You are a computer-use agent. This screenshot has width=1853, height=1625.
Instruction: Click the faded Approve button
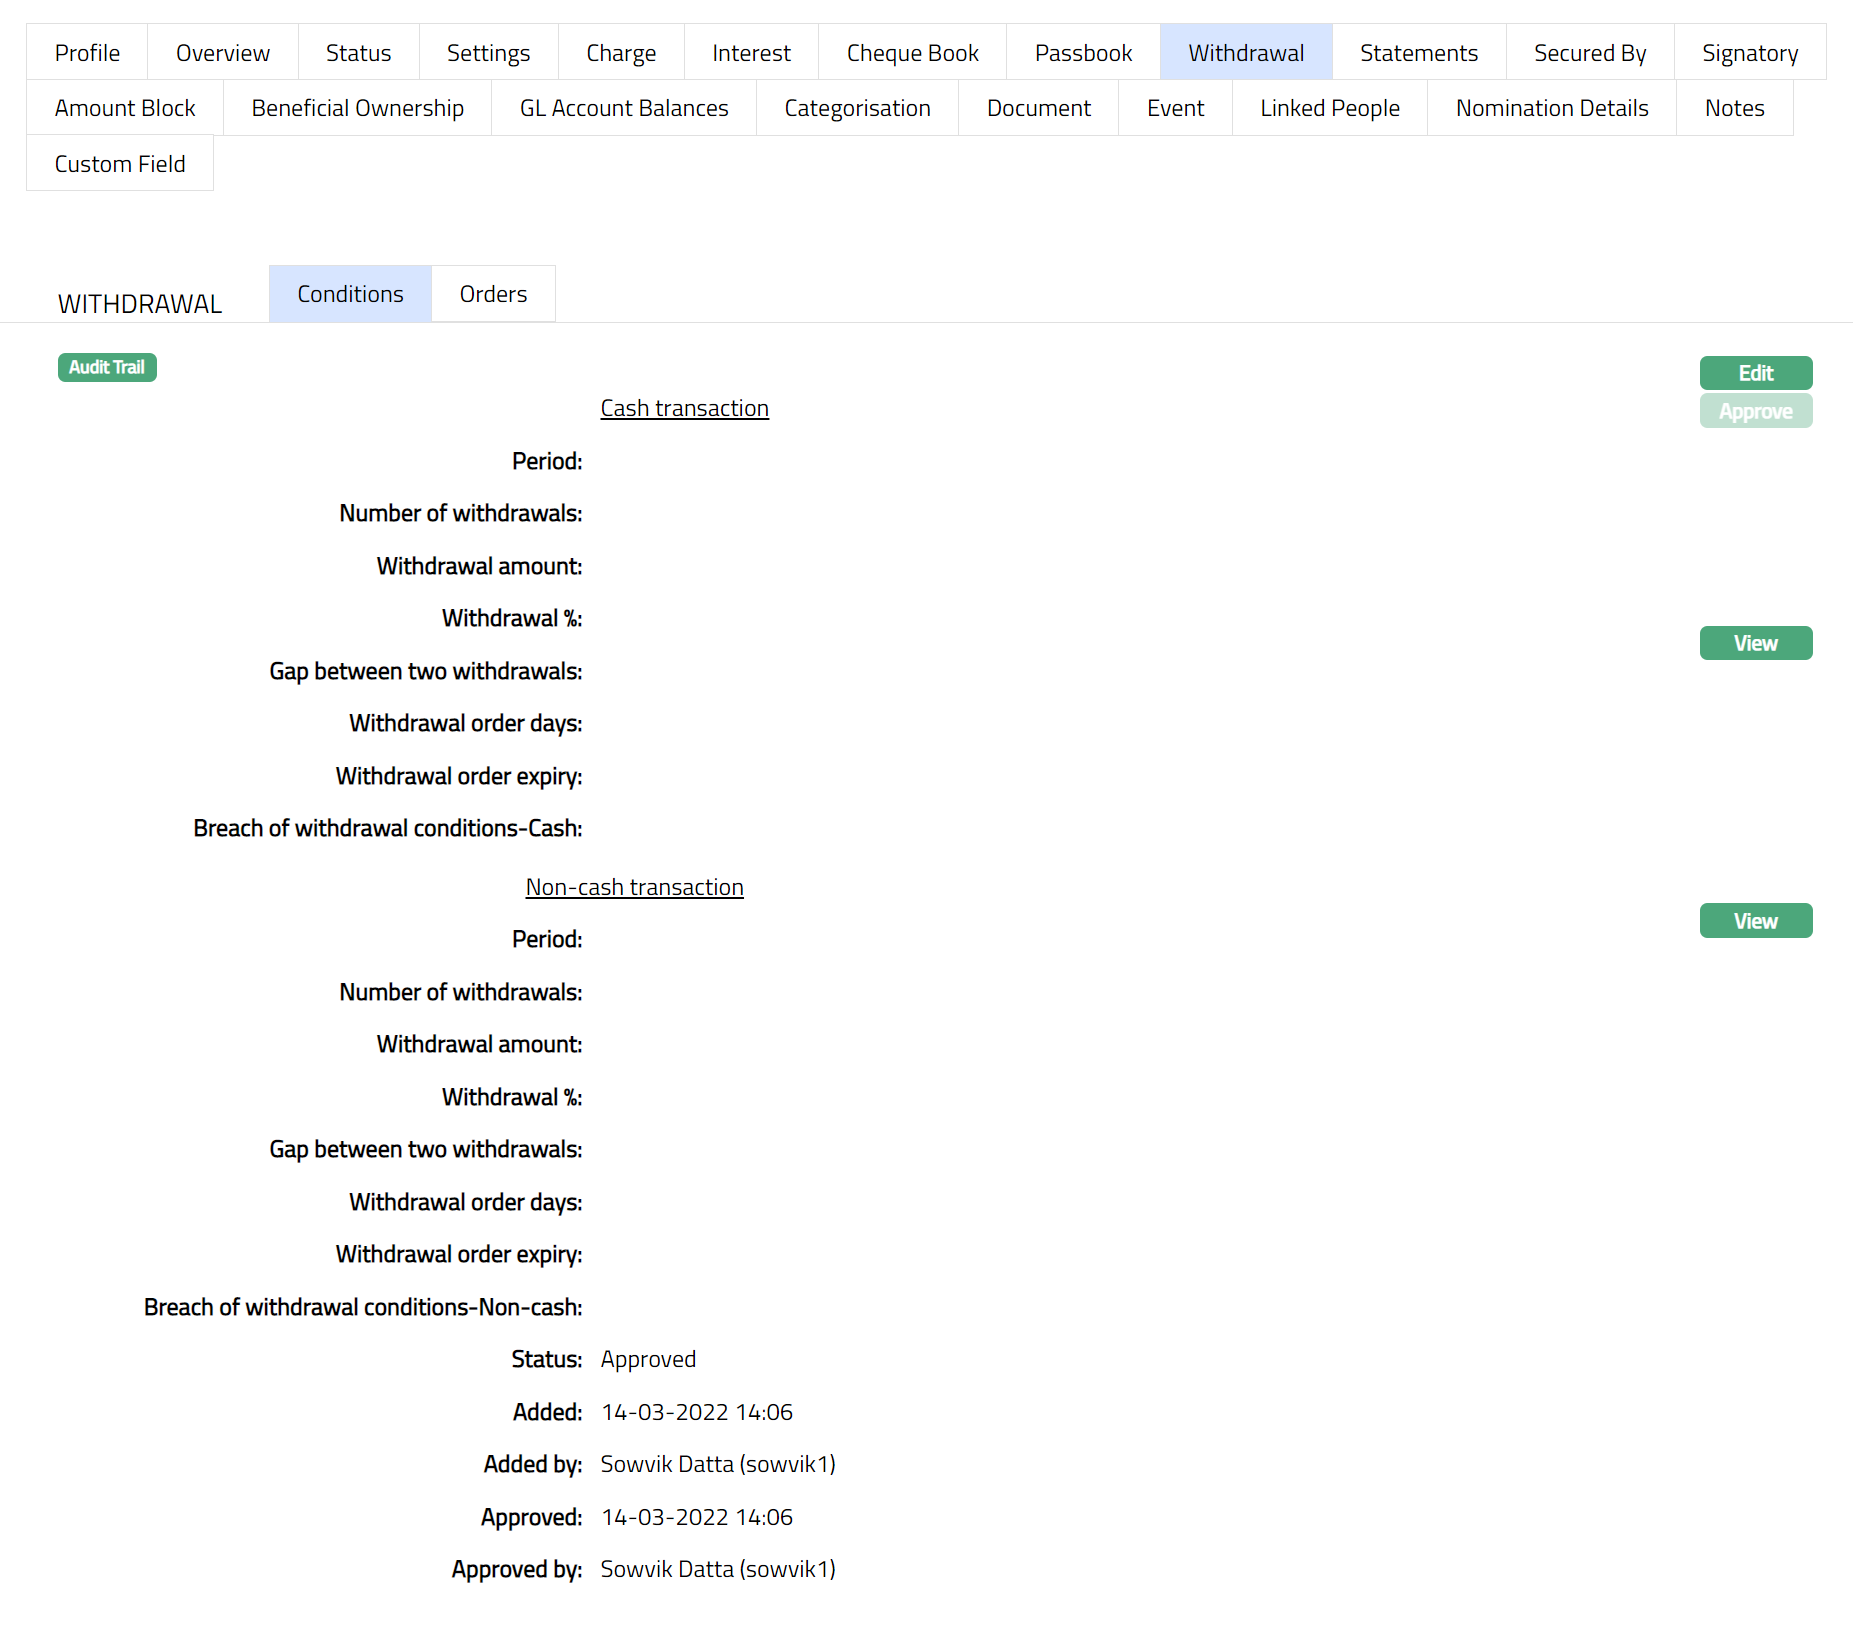(x=1755, y=411)
